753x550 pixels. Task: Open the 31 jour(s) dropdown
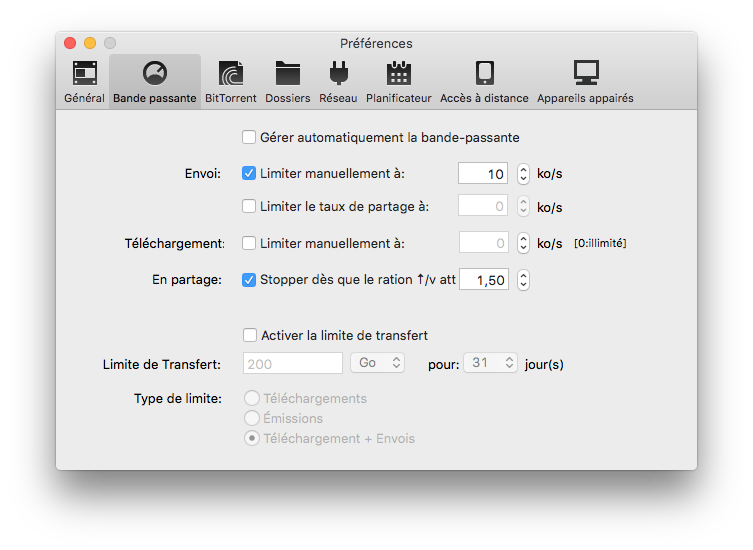coord(490,363)
